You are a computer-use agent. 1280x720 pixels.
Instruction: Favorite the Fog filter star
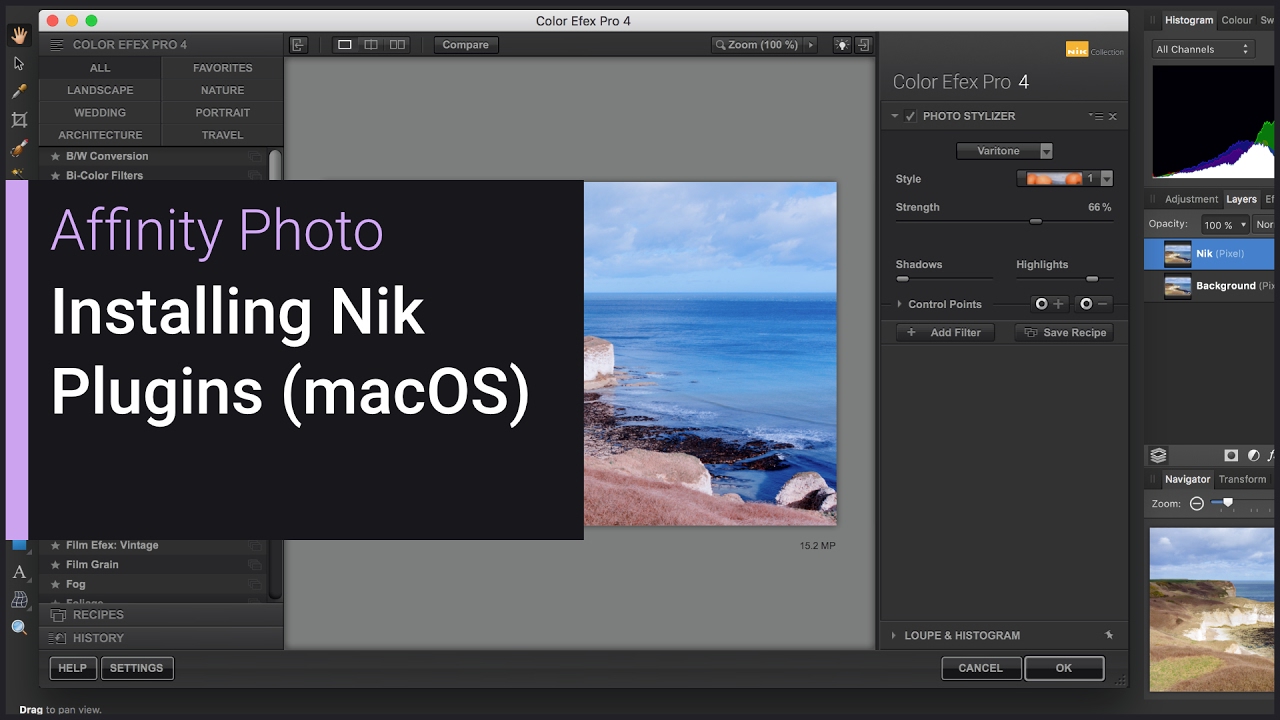pos(56,584)
